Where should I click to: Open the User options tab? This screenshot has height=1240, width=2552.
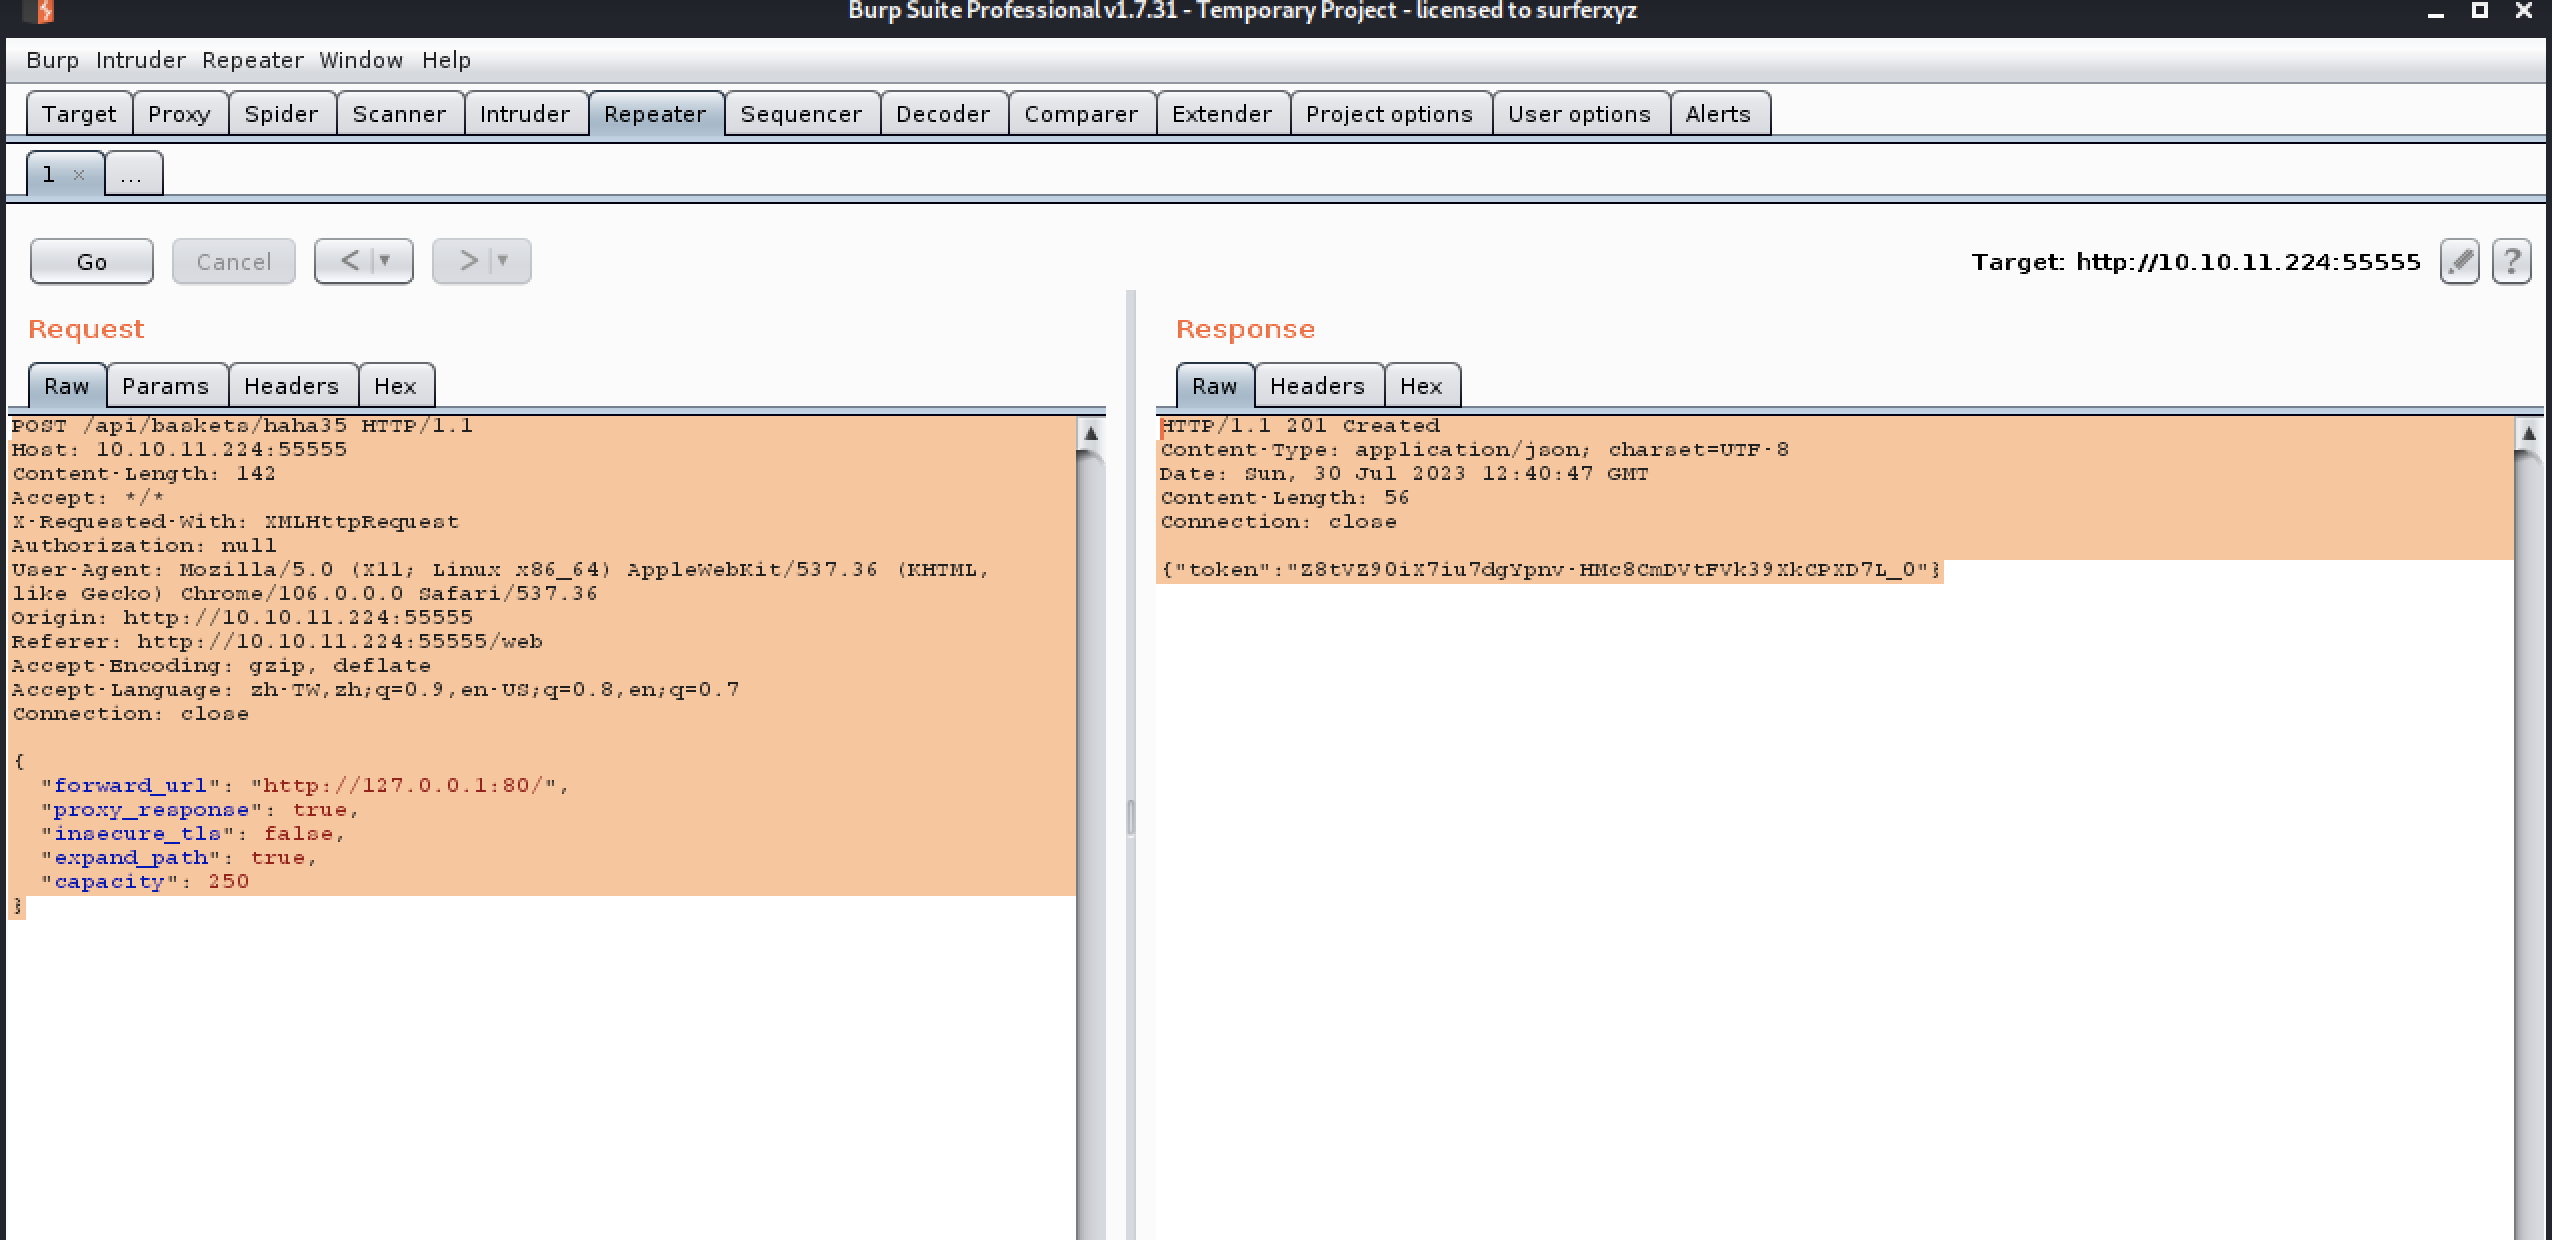coord(1580,113)
